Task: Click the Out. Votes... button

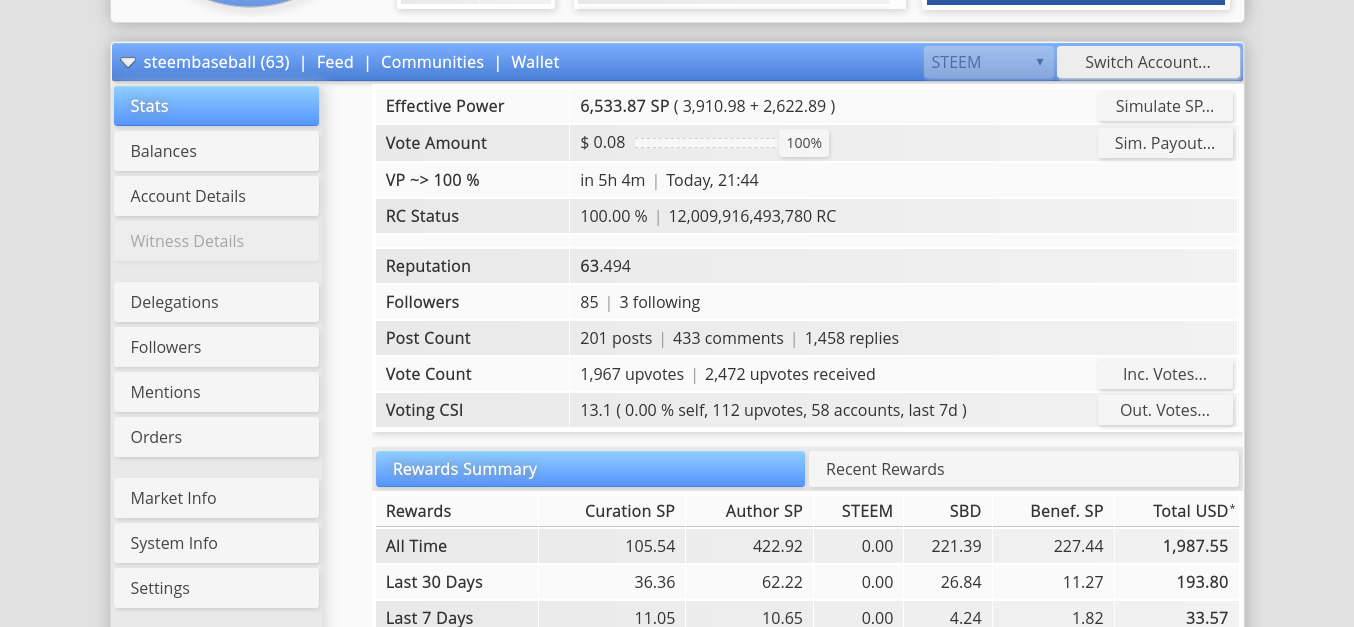Action: tap(1165, 410)
